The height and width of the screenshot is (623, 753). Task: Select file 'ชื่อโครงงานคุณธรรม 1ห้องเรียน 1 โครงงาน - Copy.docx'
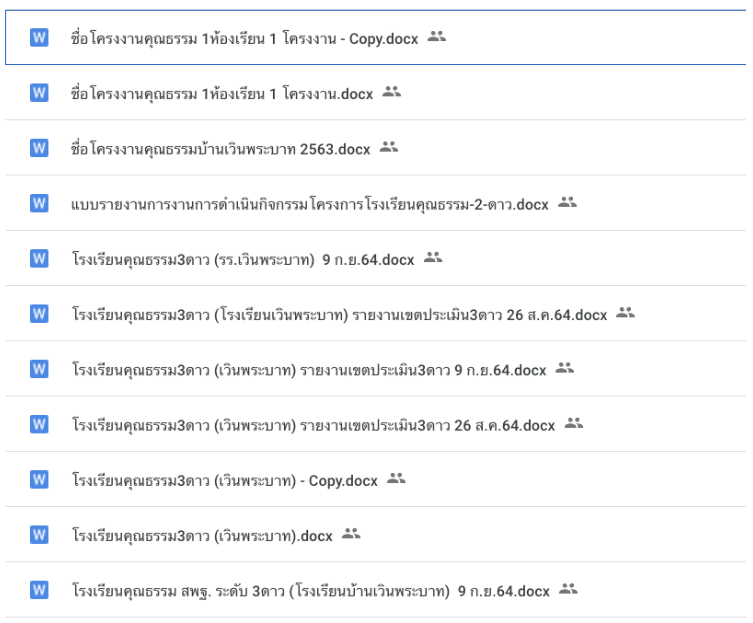[376, 37]
